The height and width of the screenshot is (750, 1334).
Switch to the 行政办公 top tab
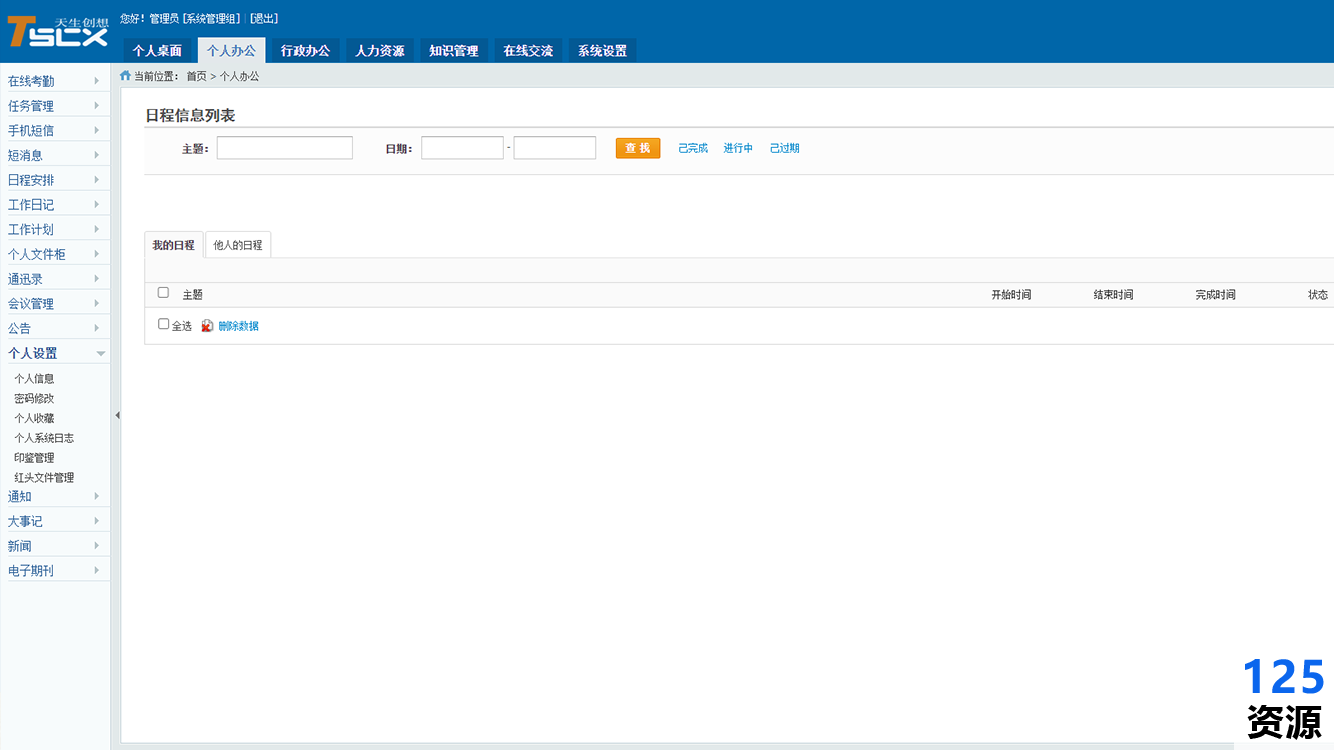point(305,50)
